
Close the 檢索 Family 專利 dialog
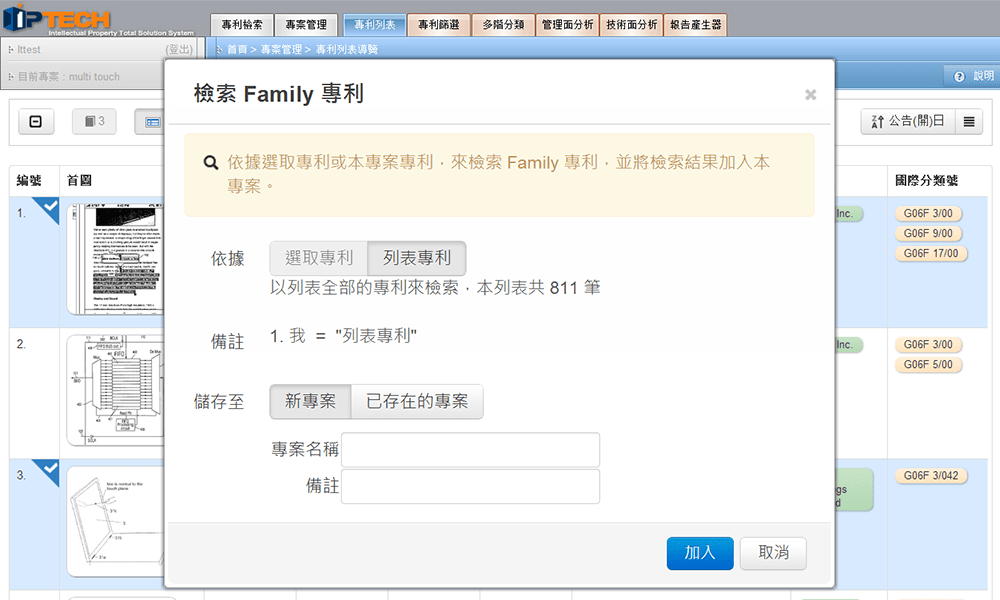[x=810, y=95]
